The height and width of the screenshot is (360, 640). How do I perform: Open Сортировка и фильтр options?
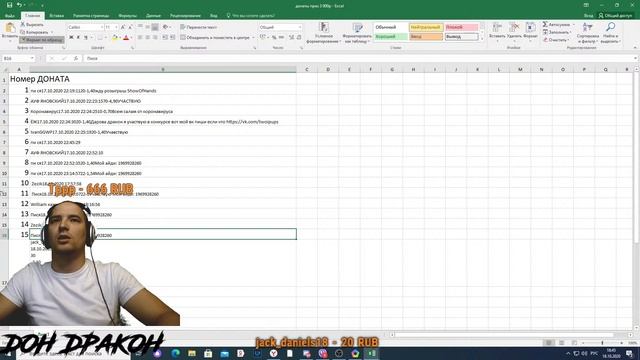point(588,33)
